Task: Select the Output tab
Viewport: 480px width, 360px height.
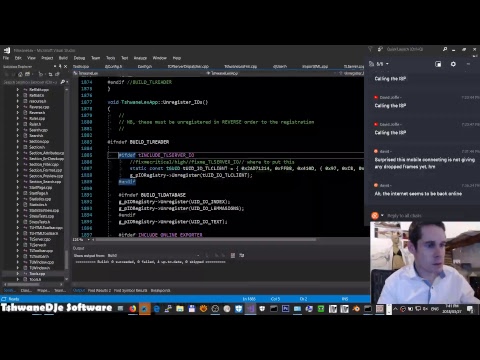Action: (x=79, y=290)
